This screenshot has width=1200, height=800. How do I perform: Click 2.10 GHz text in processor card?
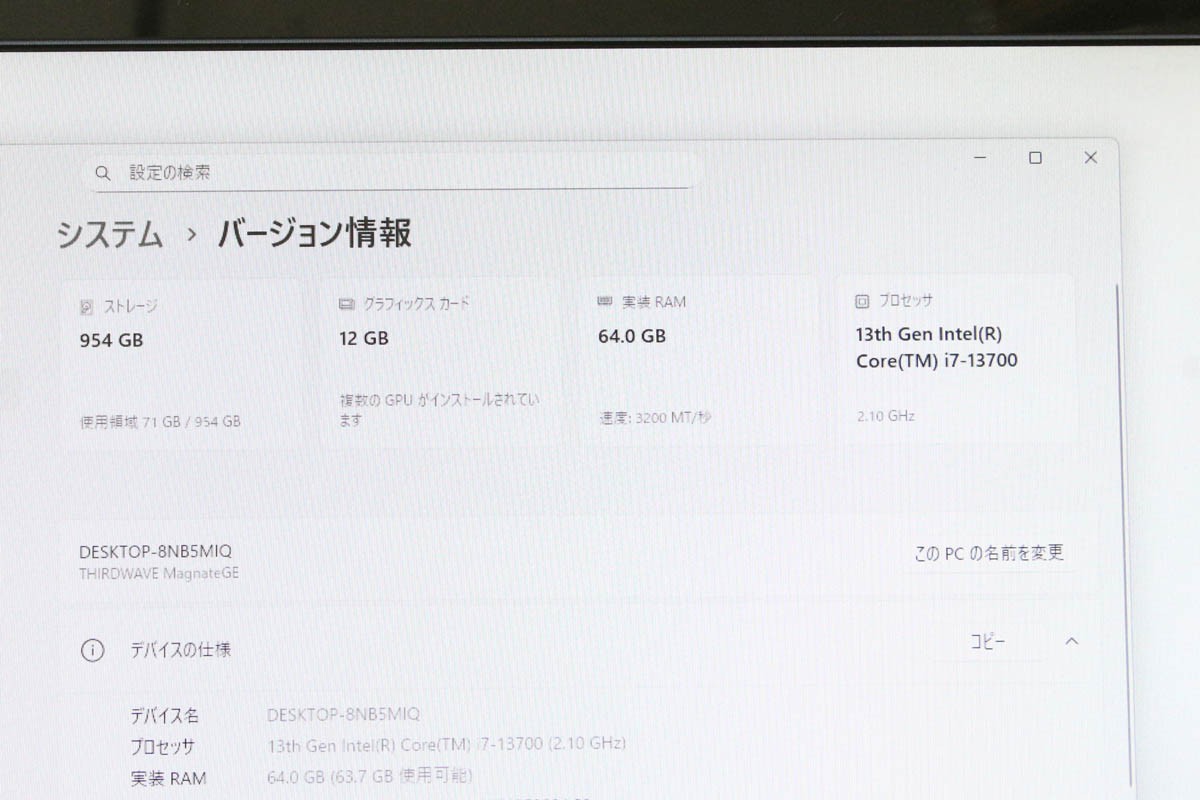(886, 416)
